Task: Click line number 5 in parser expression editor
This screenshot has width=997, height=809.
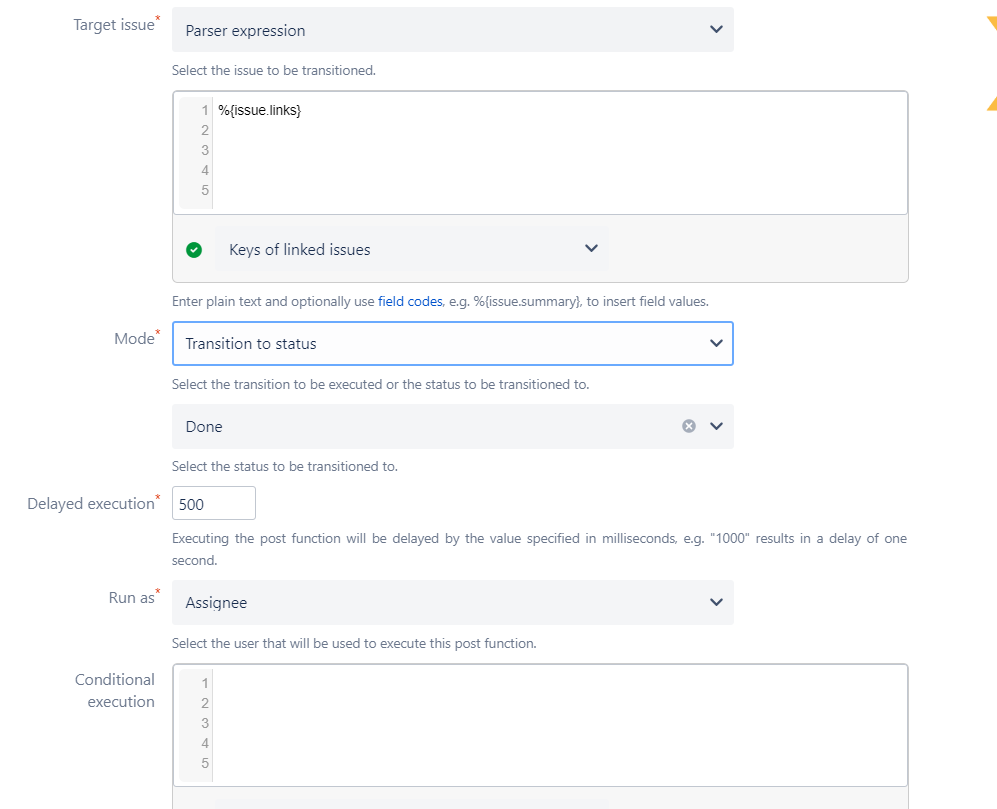Action: tap(205, 190)
